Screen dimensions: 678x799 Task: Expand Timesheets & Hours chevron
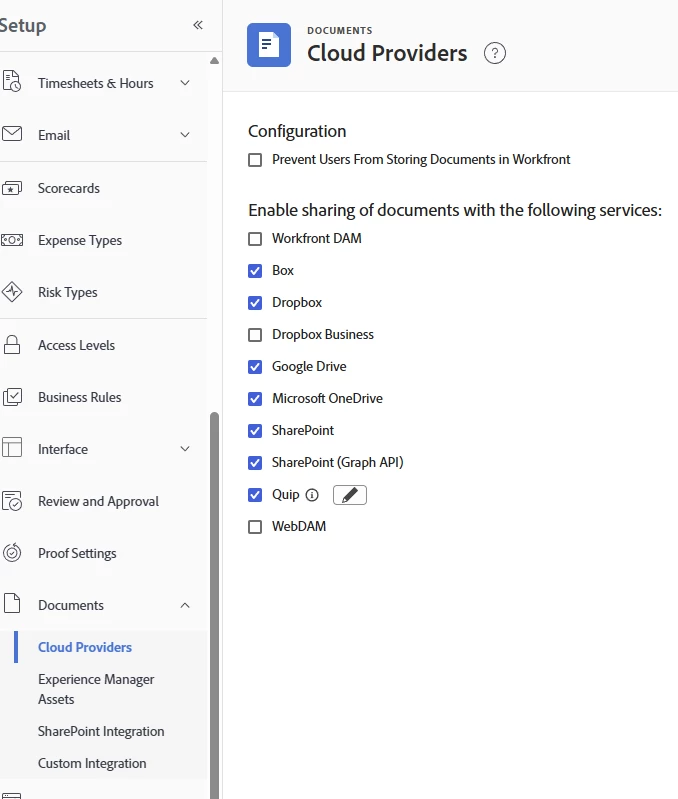pos(185,83)
